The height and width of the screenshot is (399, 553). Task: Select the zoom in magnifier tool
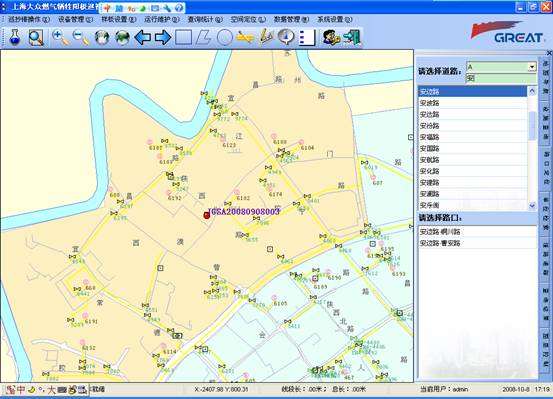60,37
